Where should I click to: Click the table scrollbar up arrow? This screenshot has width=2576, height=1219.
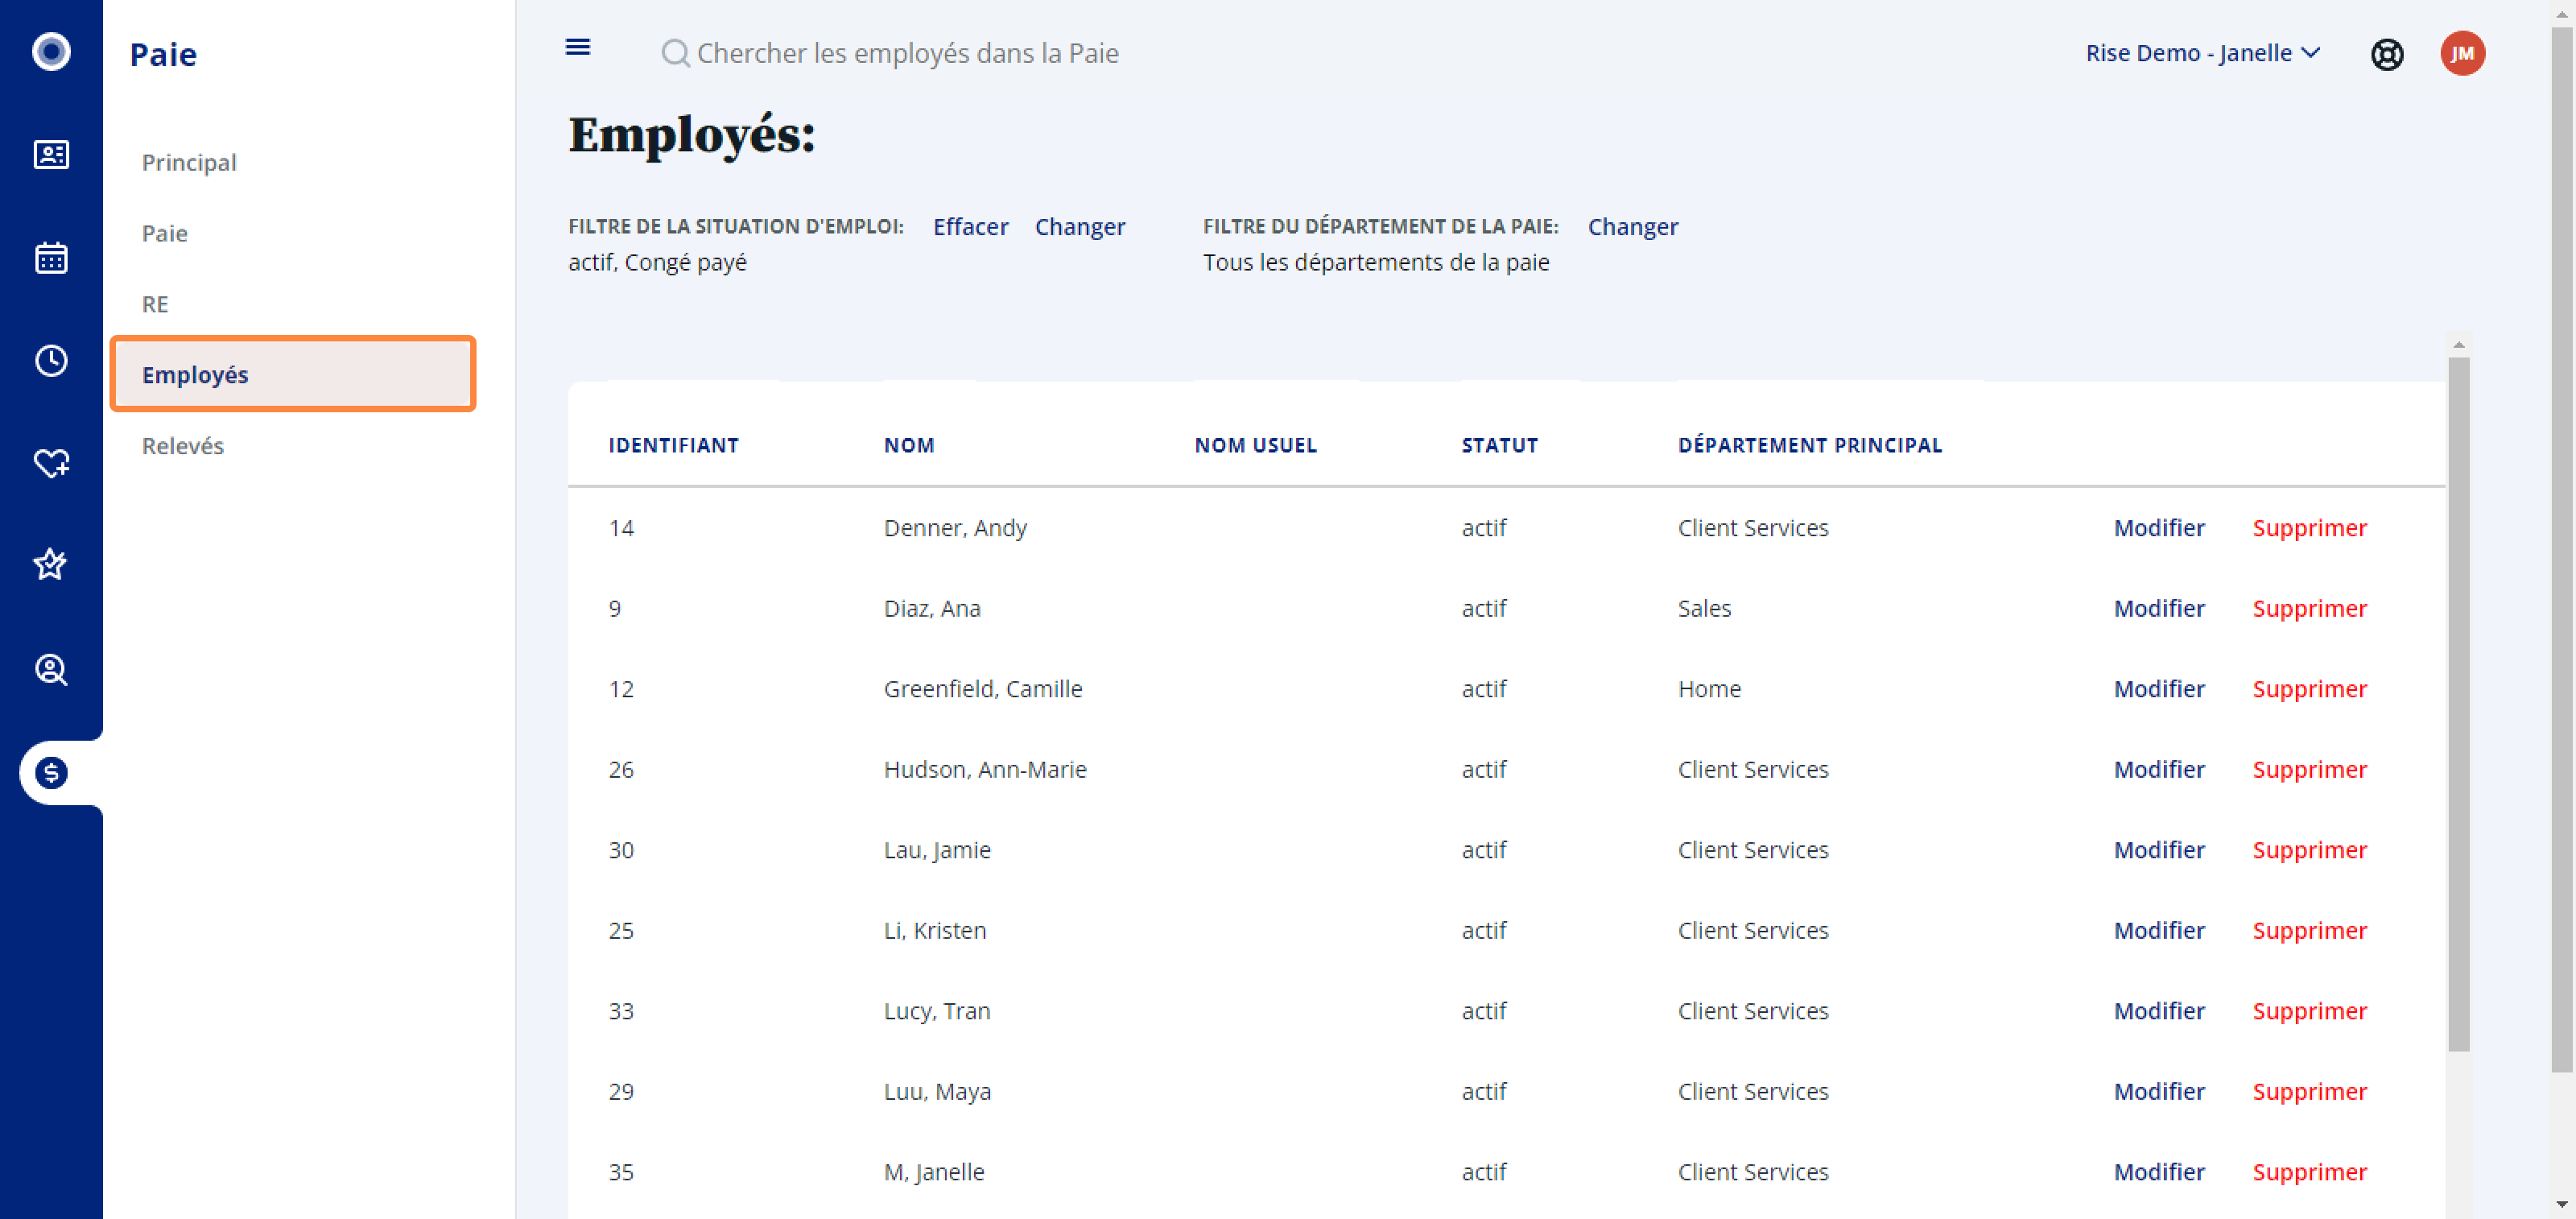2458,345
